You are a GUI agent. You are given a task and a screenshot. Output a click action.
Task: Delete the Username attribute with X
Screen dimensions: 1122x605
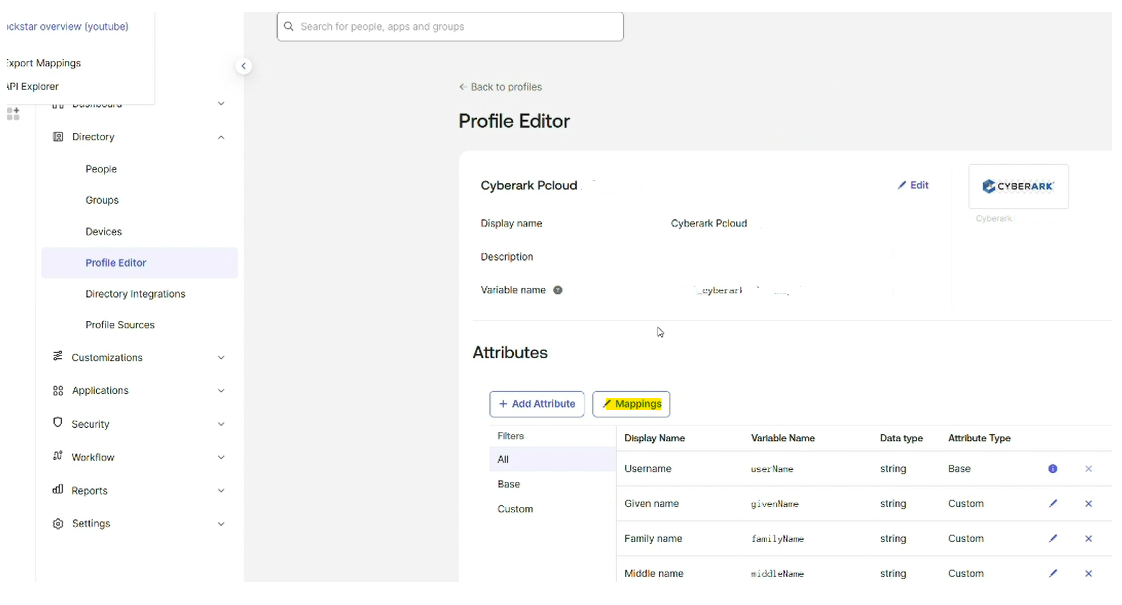click(1088, 469)
